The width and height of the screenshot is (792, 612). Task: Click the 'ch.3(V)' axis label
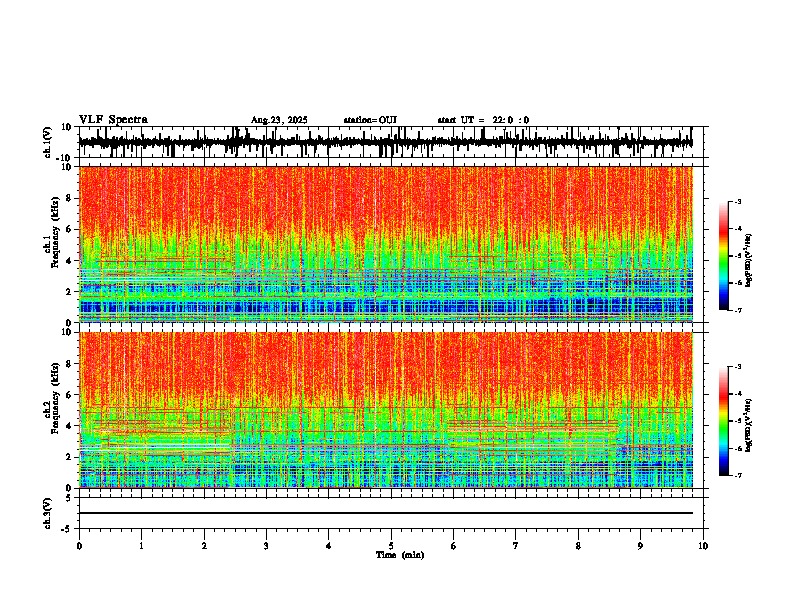[48, 513]
